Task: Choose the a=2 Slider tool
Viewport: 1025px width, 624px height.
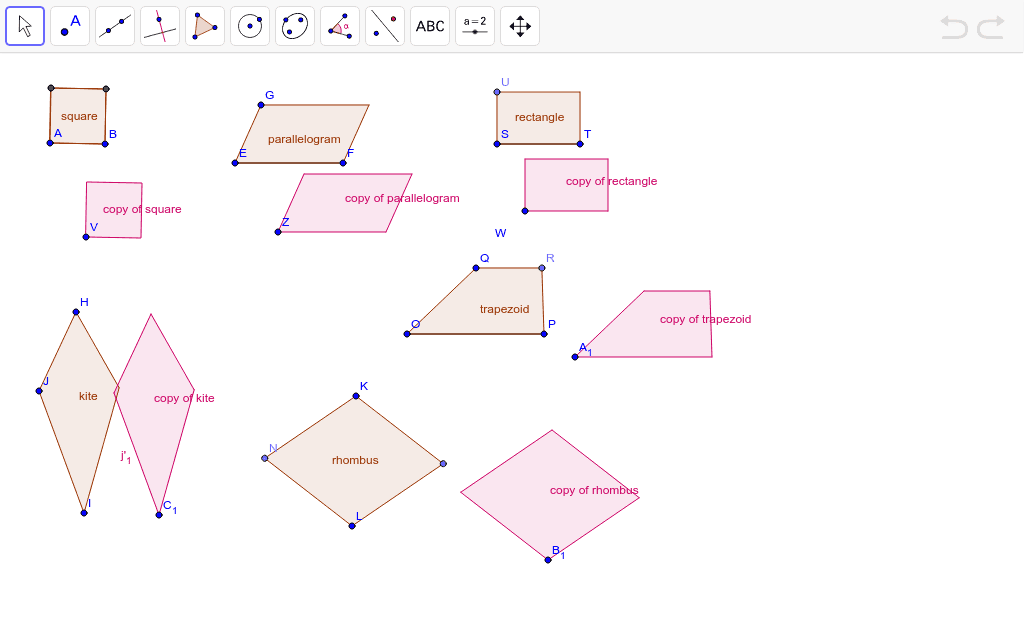Action: tap(475, 26)
